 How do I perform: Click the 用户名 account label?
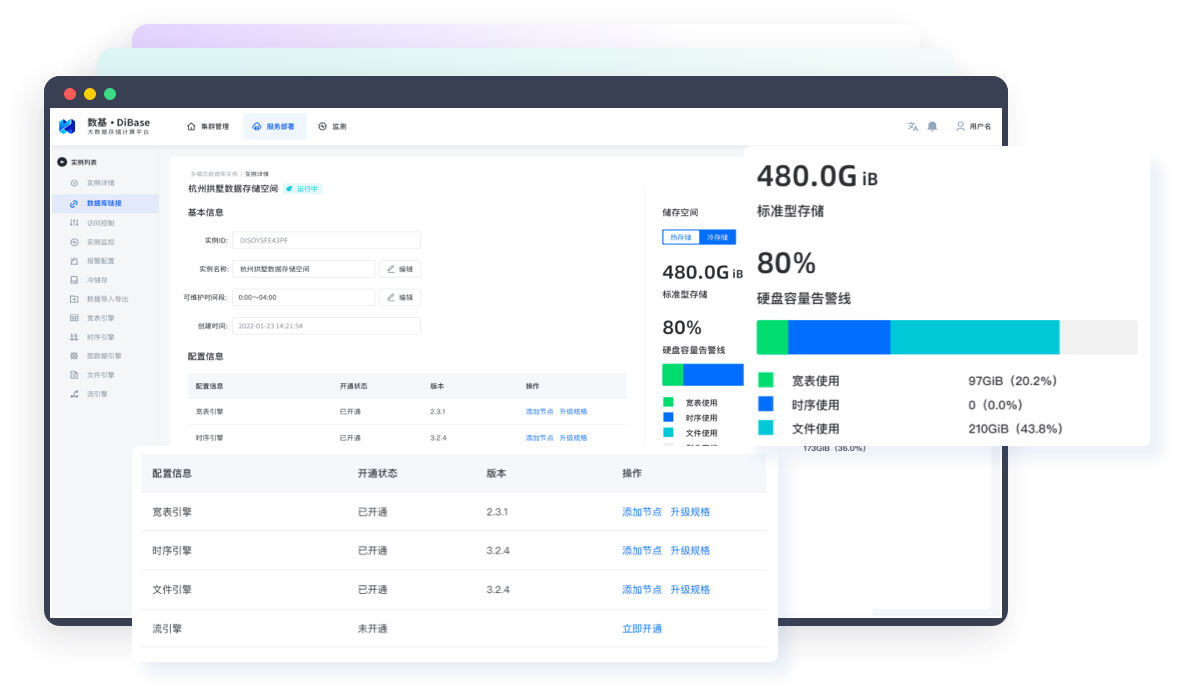click(980, 126)
